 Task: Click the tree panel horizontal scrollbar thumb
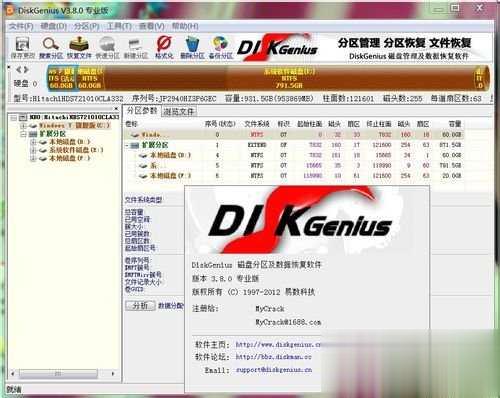pyautogui.click(x=58, y=374)
